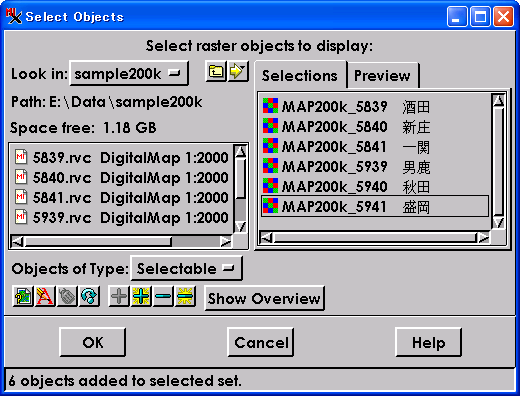Click the file icon of 5841.rvc
The image size is (520, 396).
[x=21, y=197]
